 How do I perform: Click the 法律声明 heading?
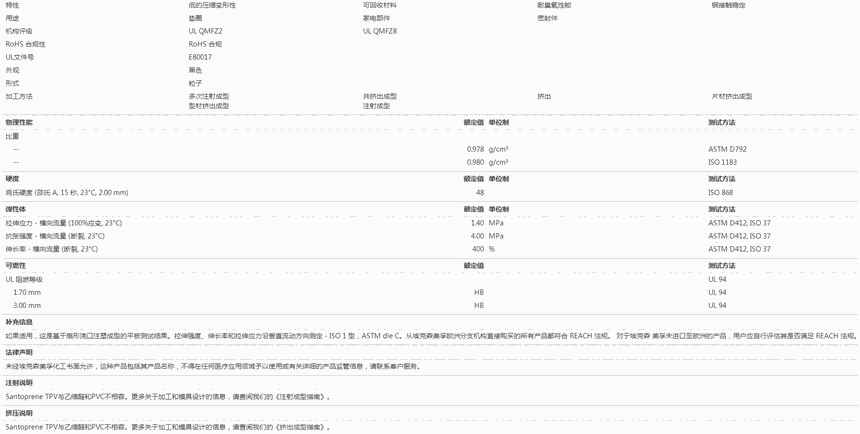(x=19, y=352)
